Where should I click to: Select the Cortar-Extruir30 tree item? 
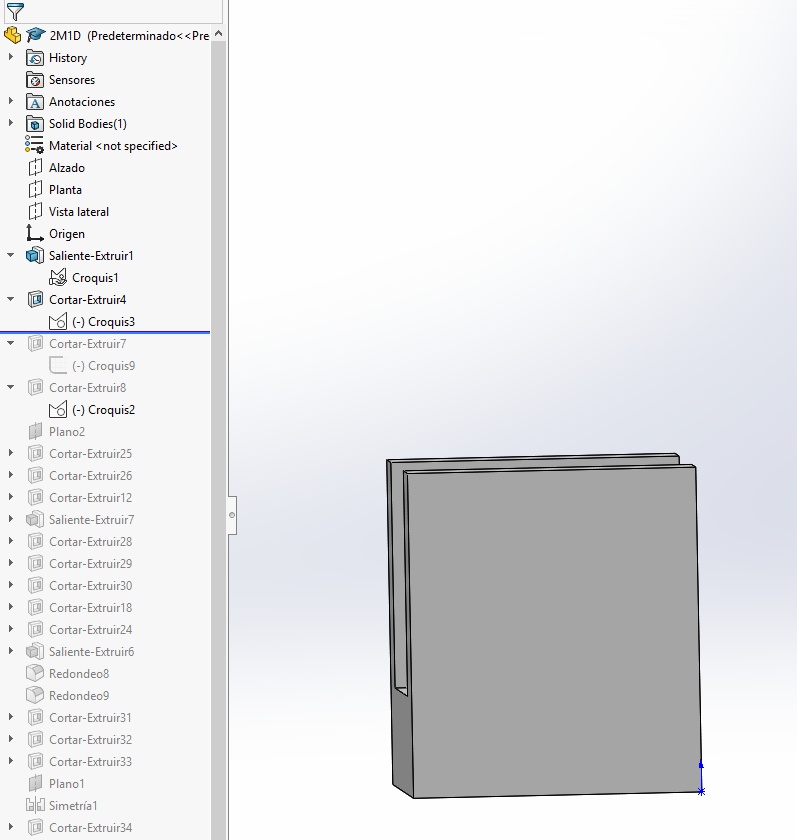click(90, 586)
